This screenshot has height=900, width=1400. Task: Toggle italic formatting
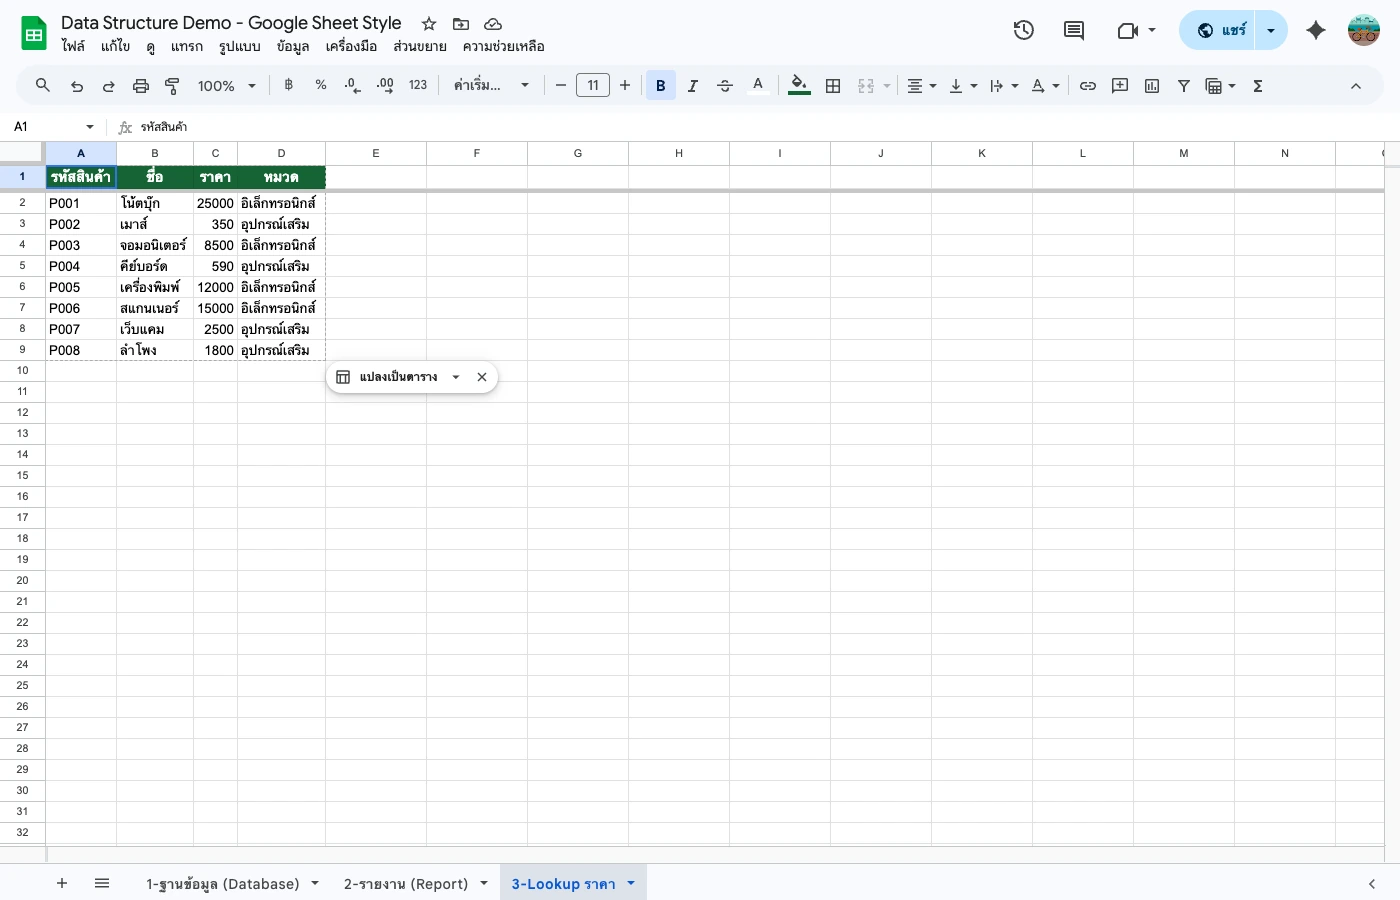(692, 85)
